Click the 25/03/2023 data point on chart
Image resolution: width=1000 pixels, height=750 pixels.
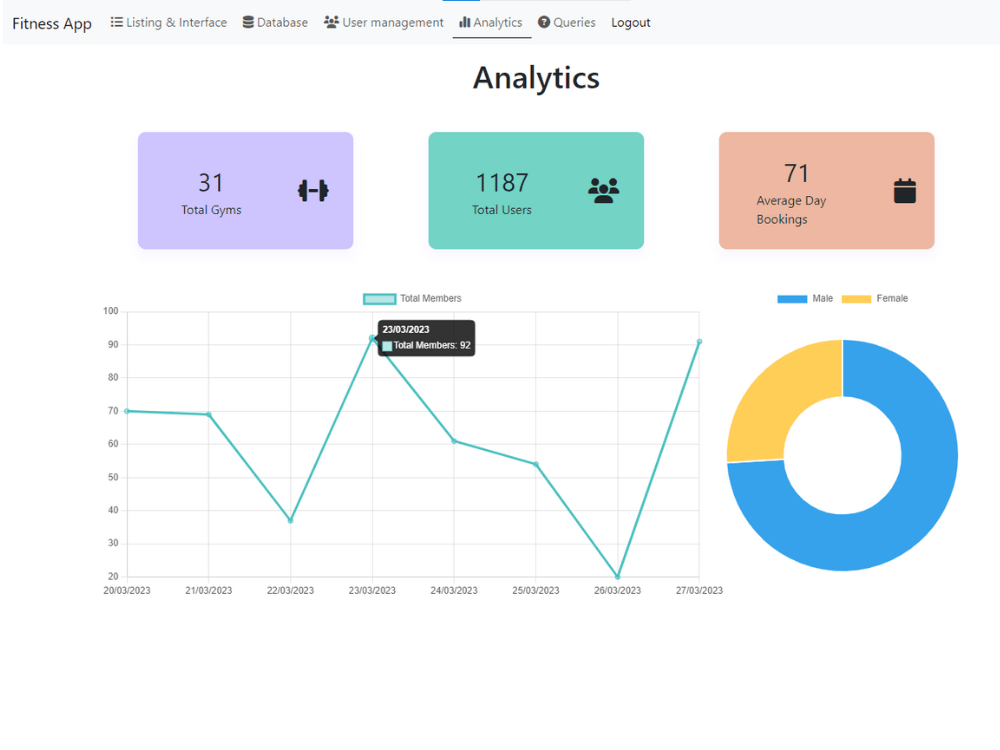click(536, 464)
